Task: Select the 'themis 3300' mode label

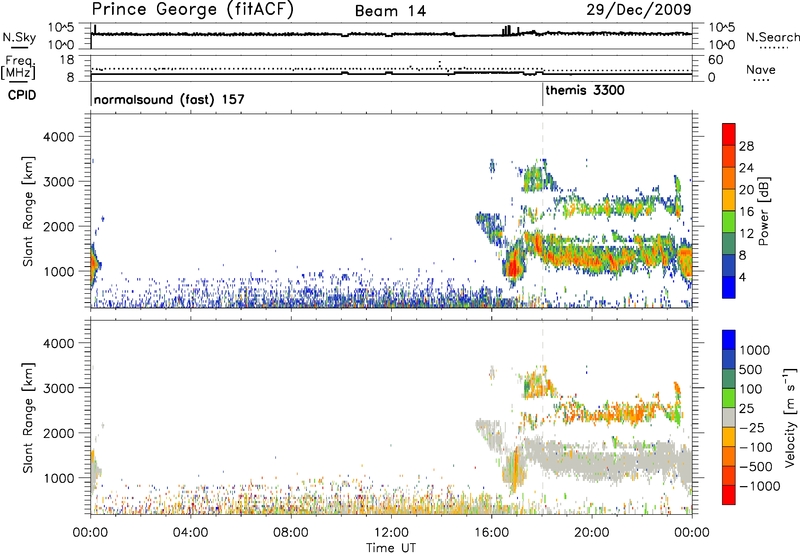Action: tap(585, 91)
